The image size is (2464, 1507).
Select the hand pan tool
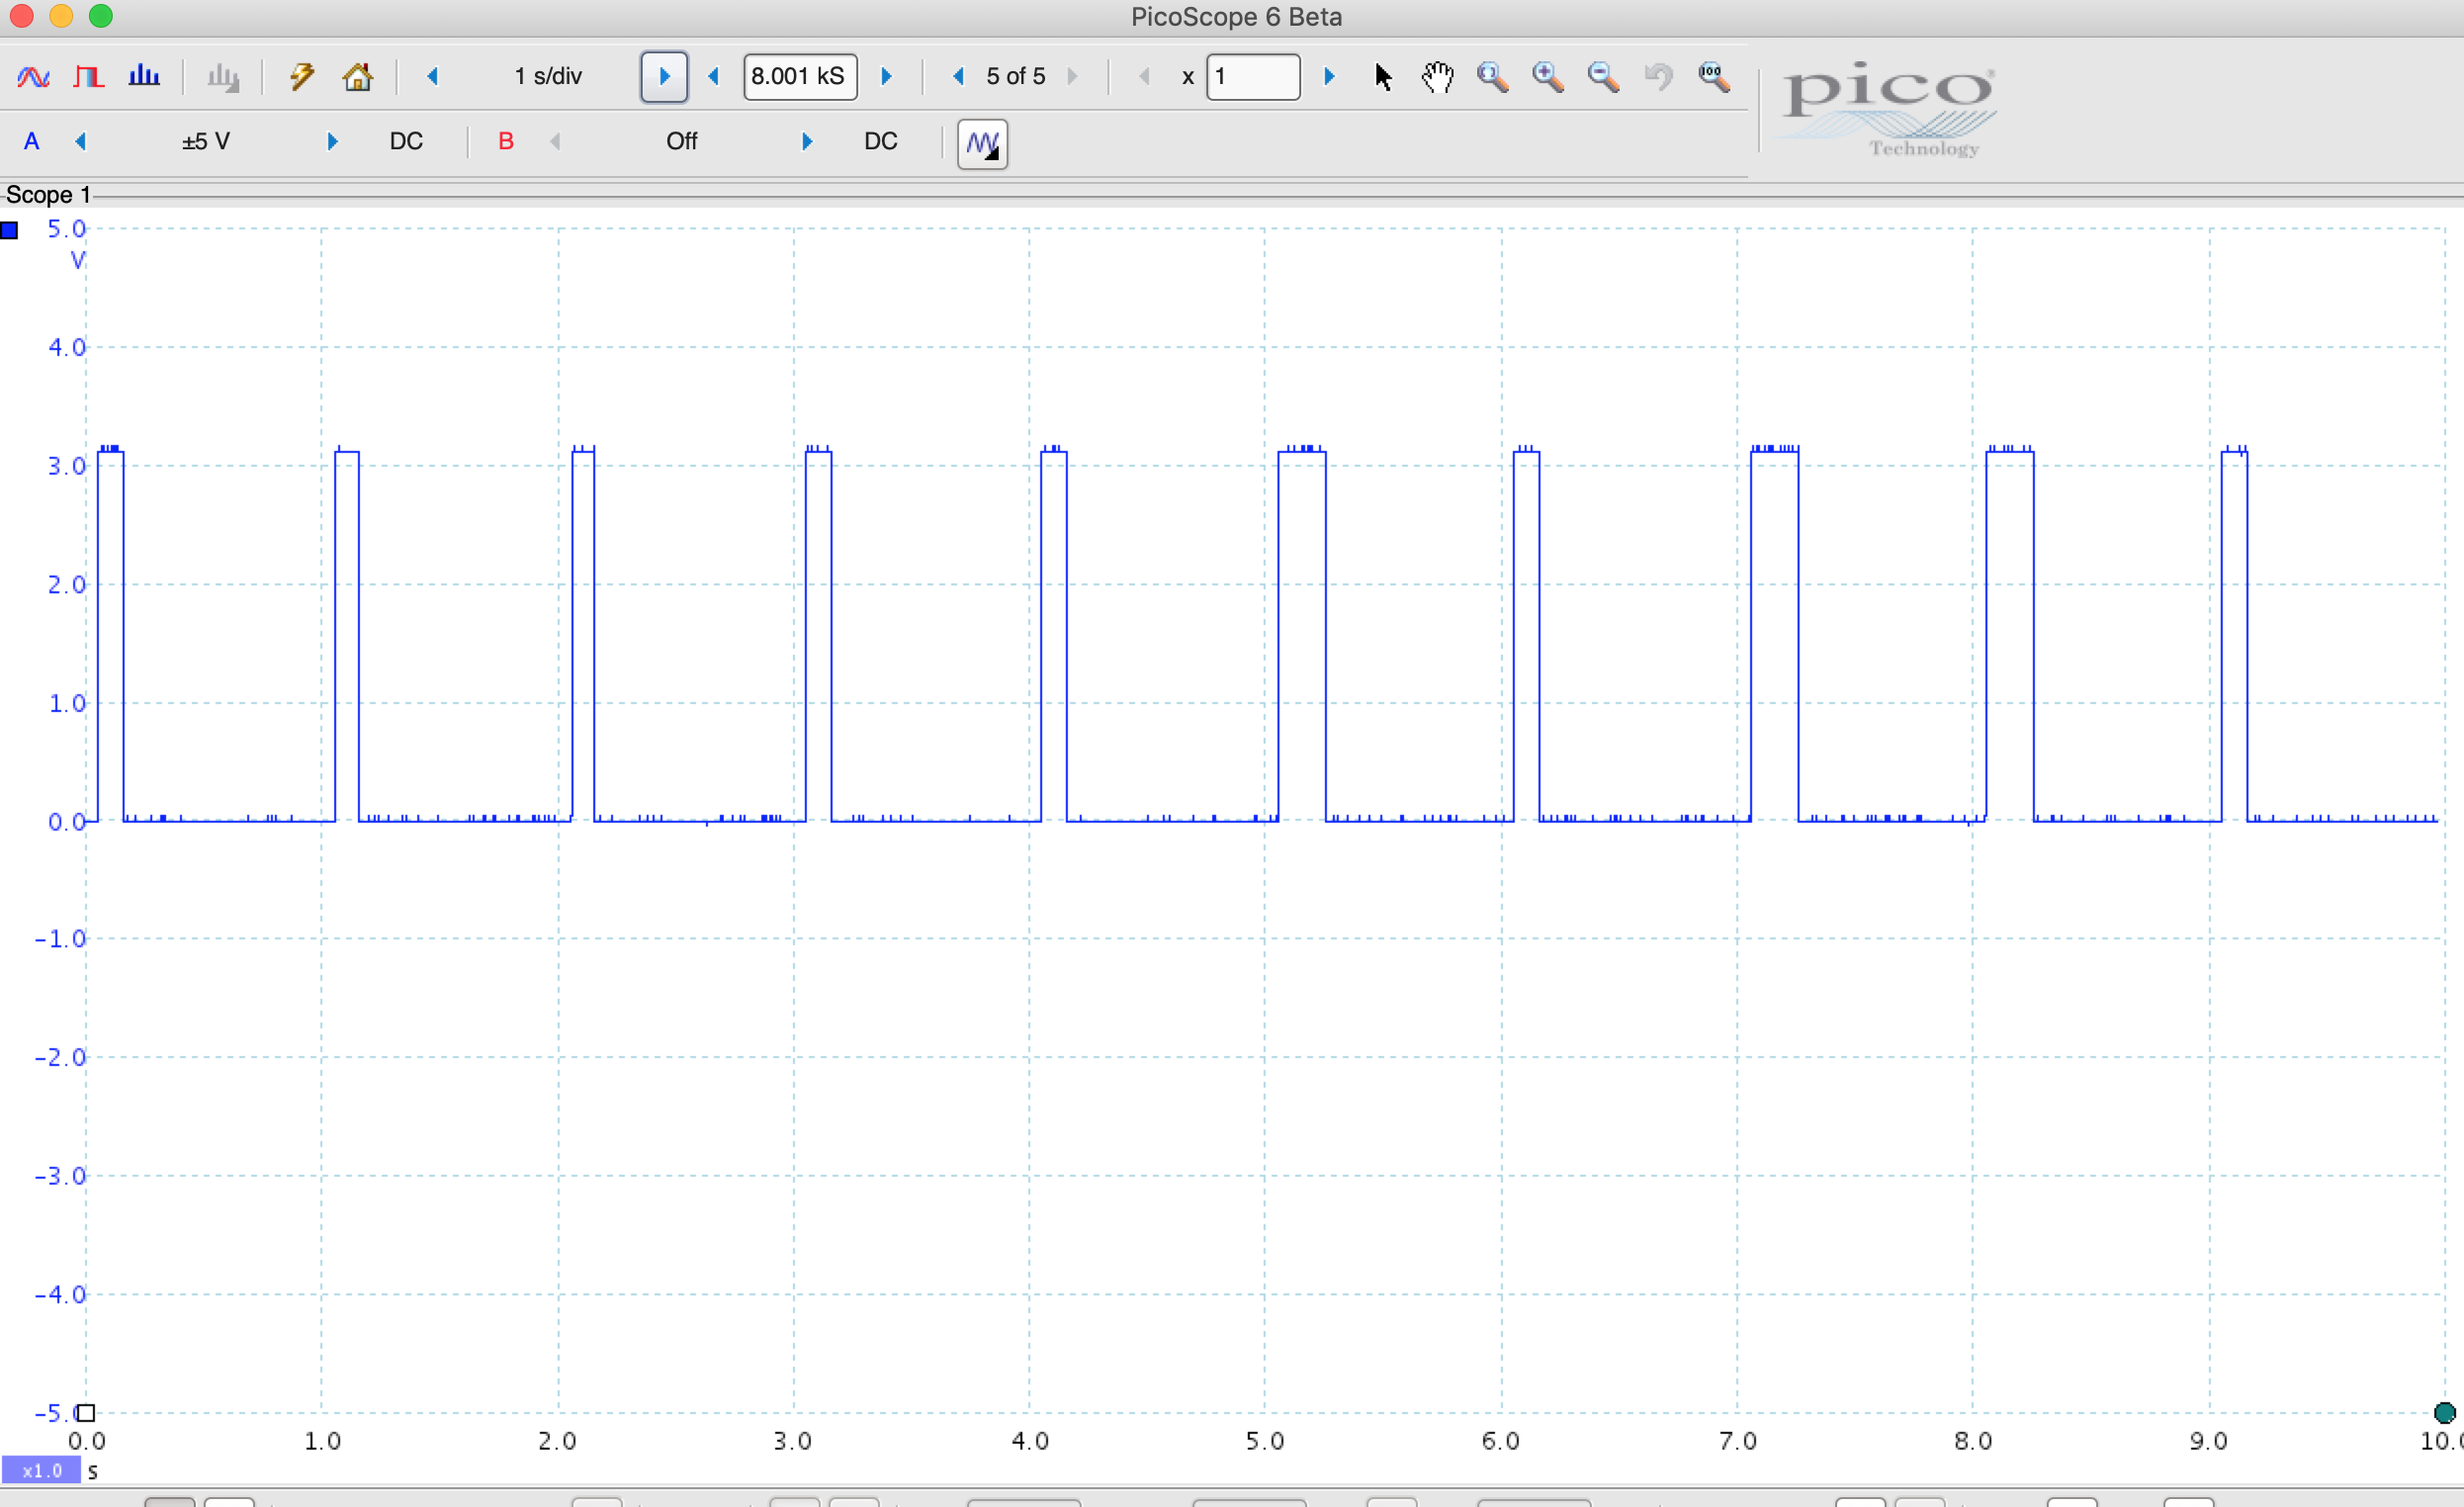click(x=1438, y=77)
